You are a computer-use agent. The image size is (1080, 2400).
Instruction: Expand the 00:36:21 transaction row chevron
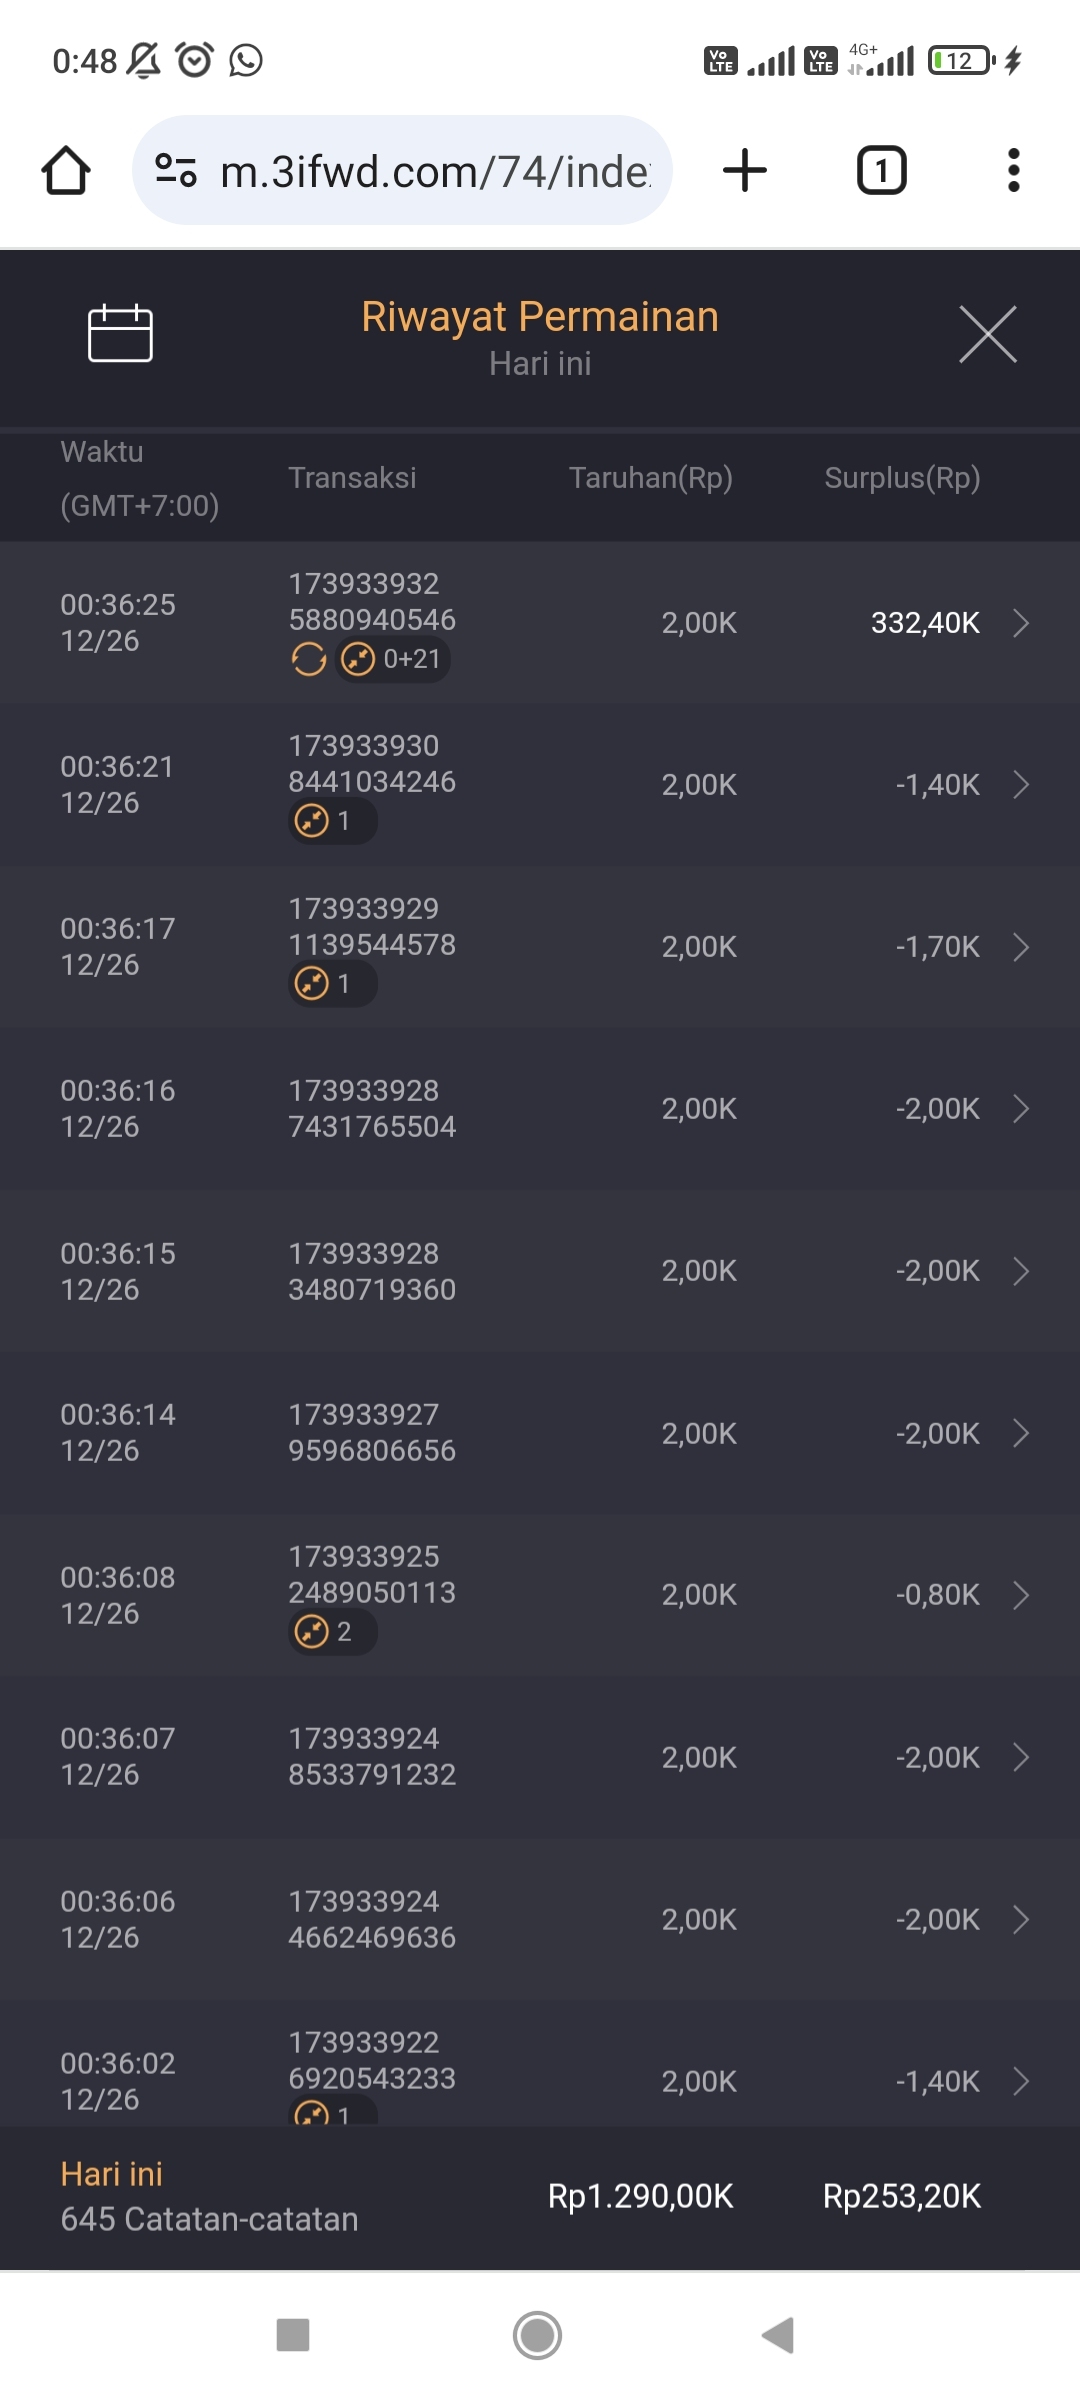click(x=1021, y=785)
